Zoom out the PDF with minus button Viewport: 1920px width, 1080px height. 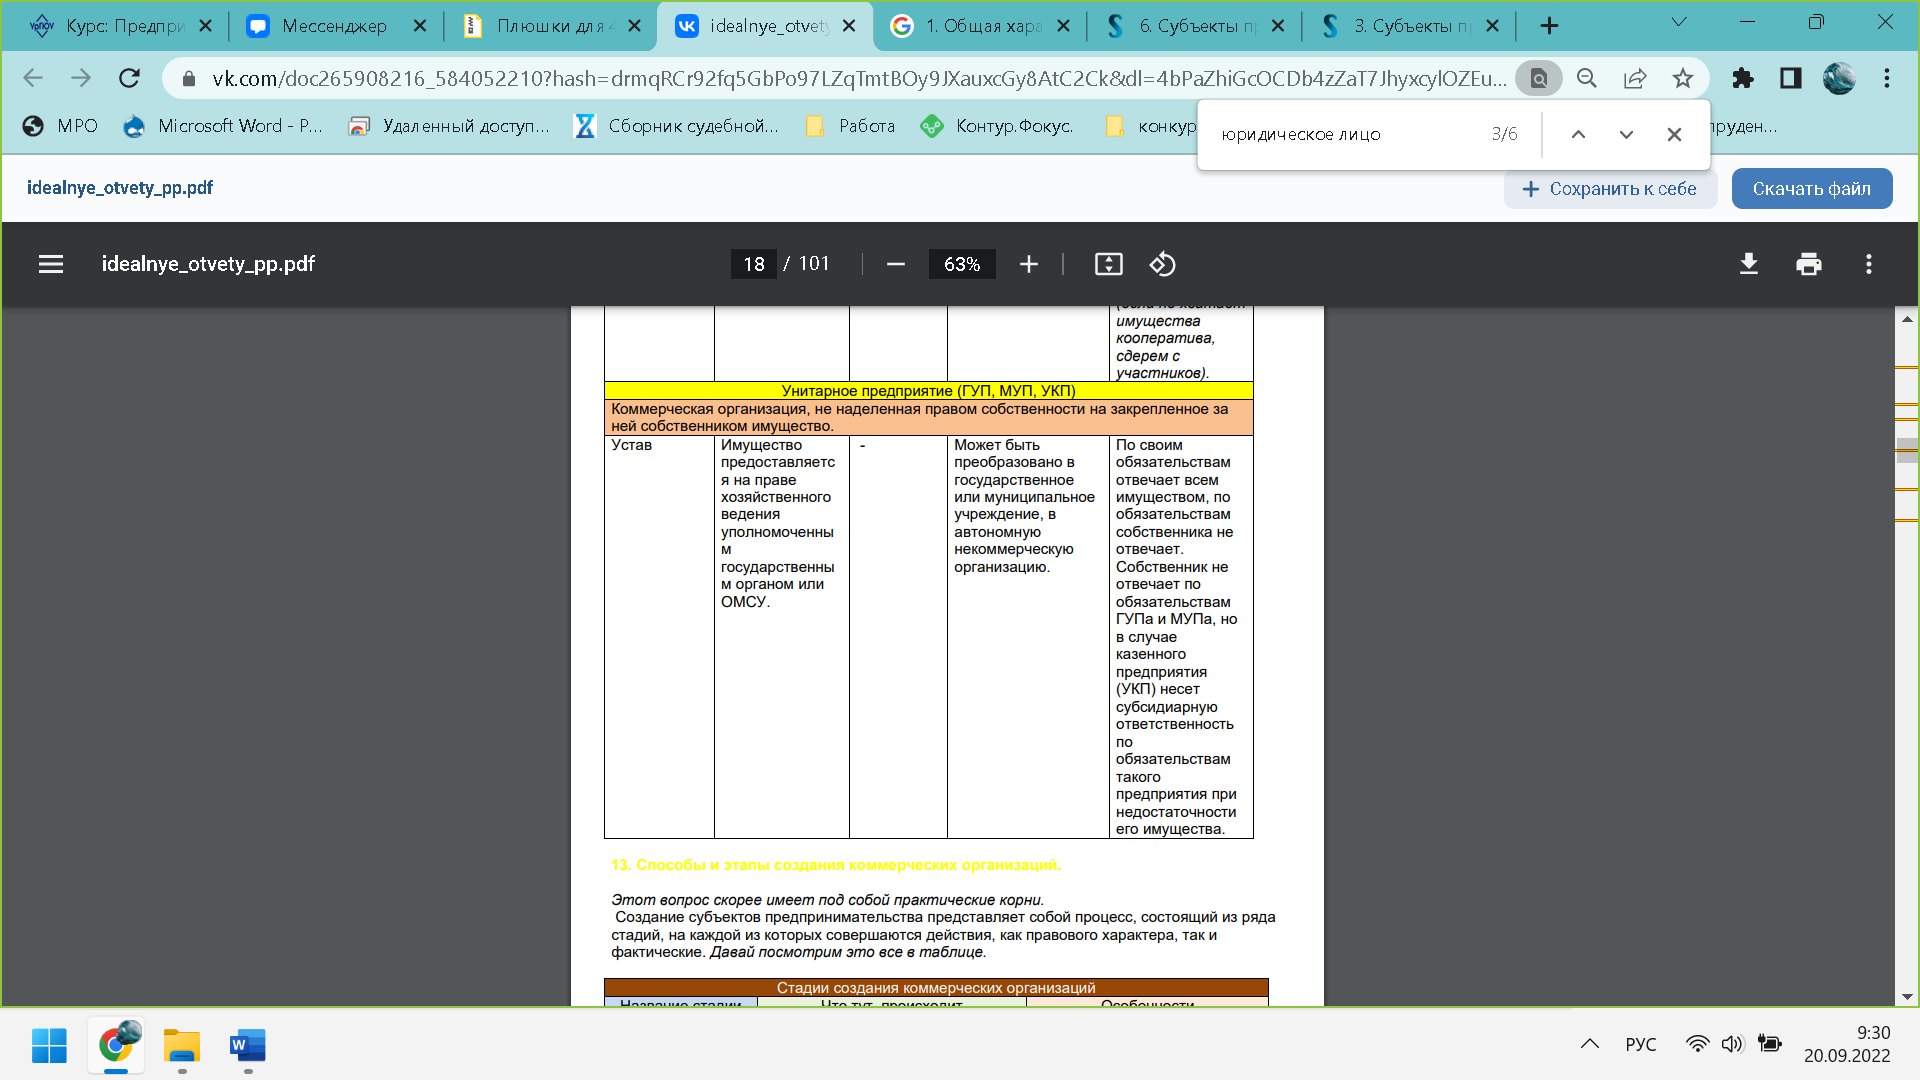[896, 264]
